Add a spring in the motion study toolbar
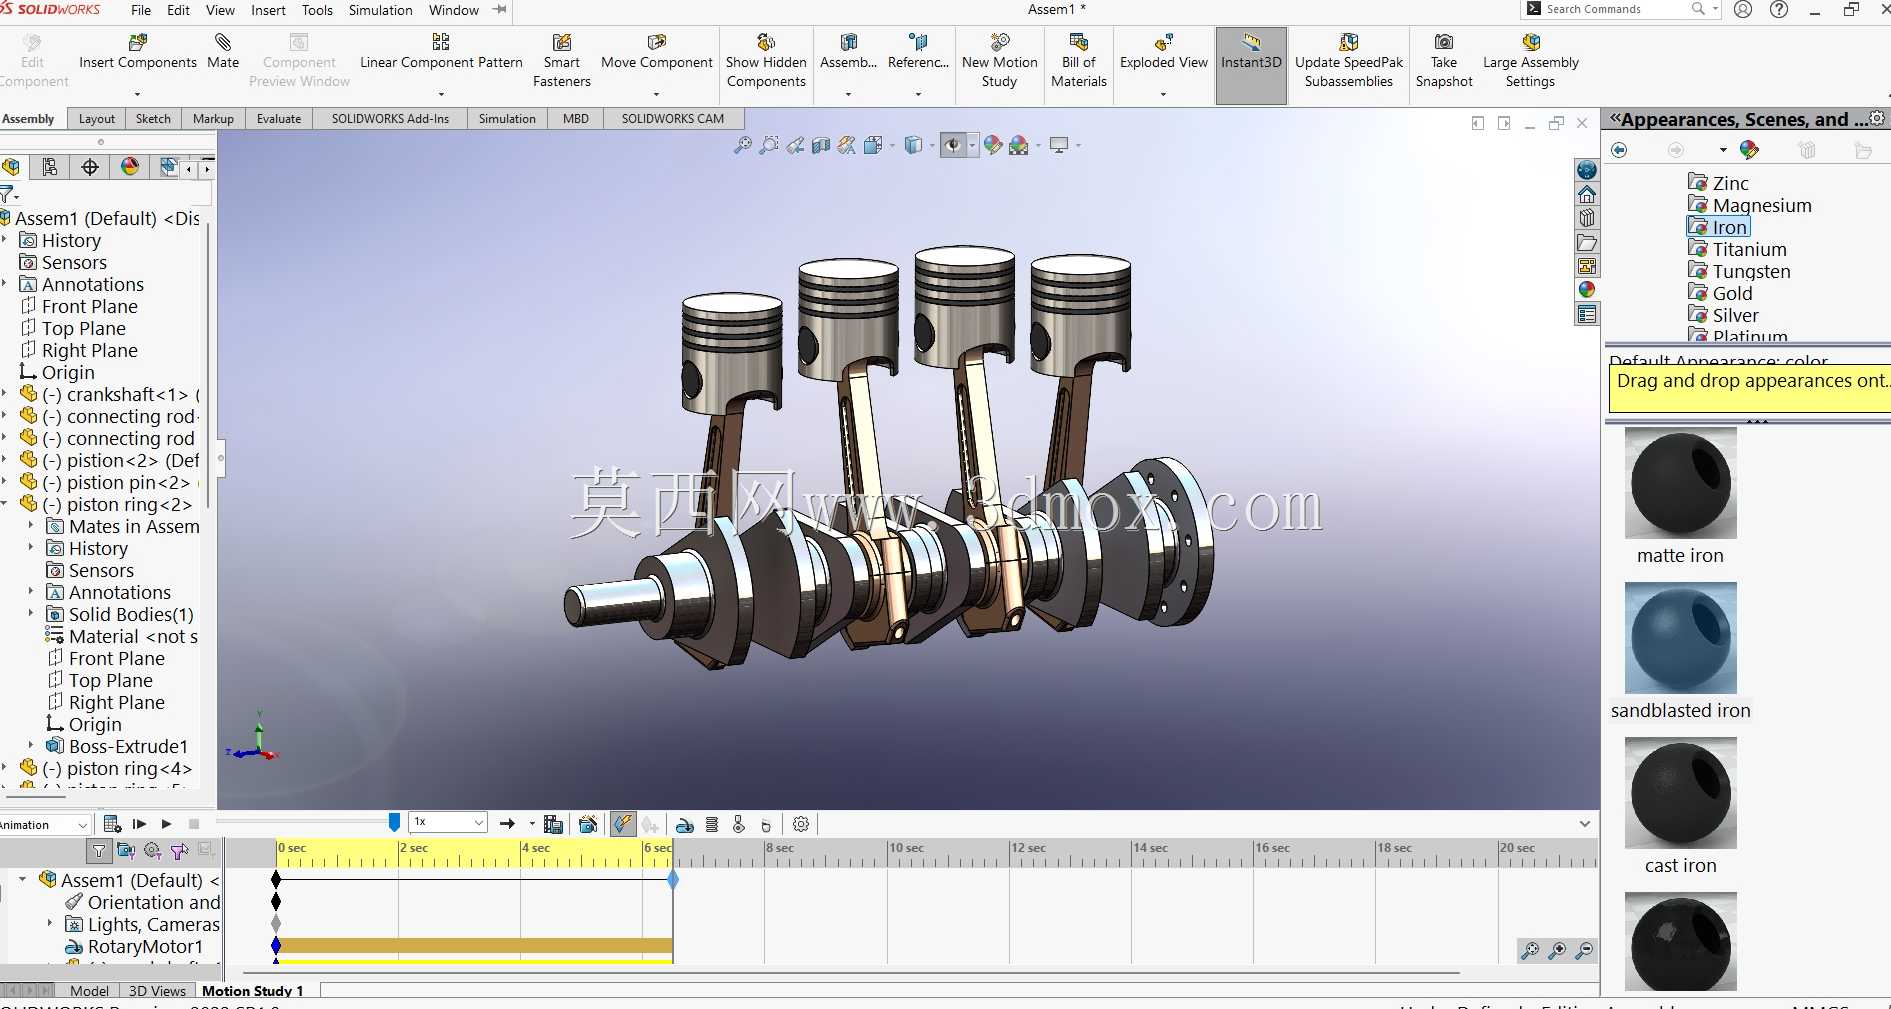Screen dimensions: 1891x1009 [x=712, y=824]
